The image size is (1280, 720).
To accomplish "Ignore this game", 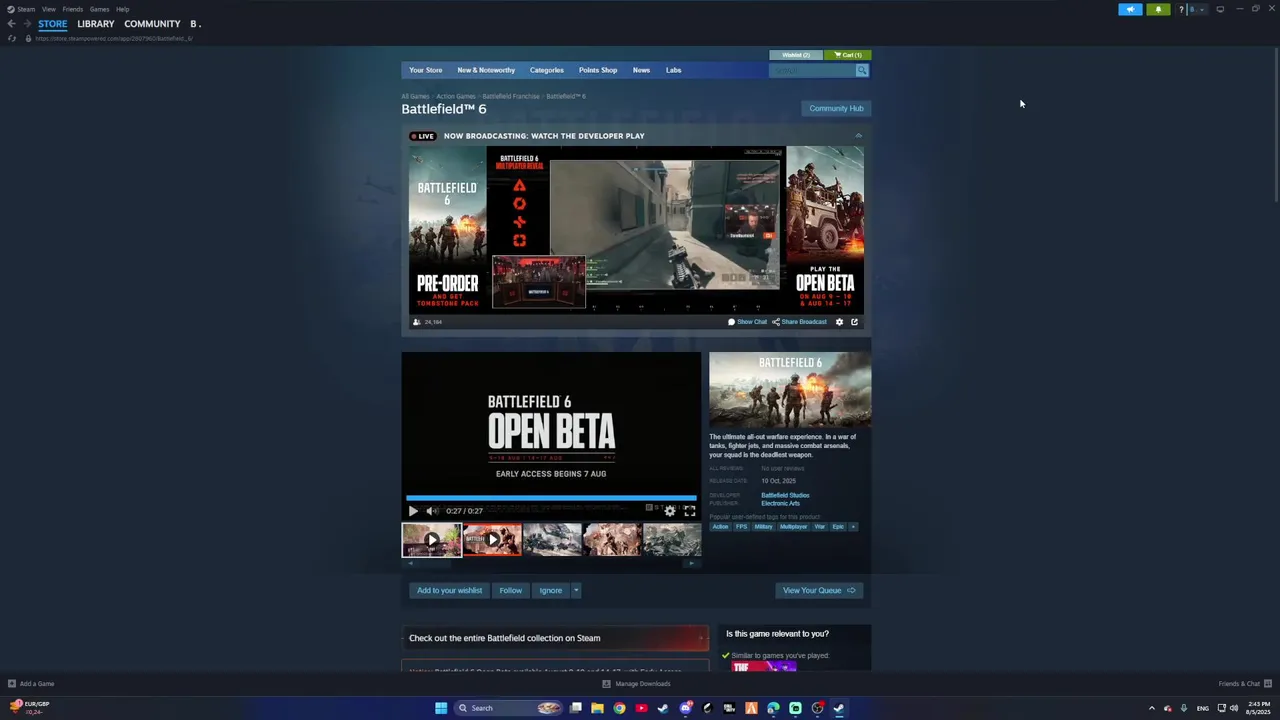I will click(x=551, y=590).
